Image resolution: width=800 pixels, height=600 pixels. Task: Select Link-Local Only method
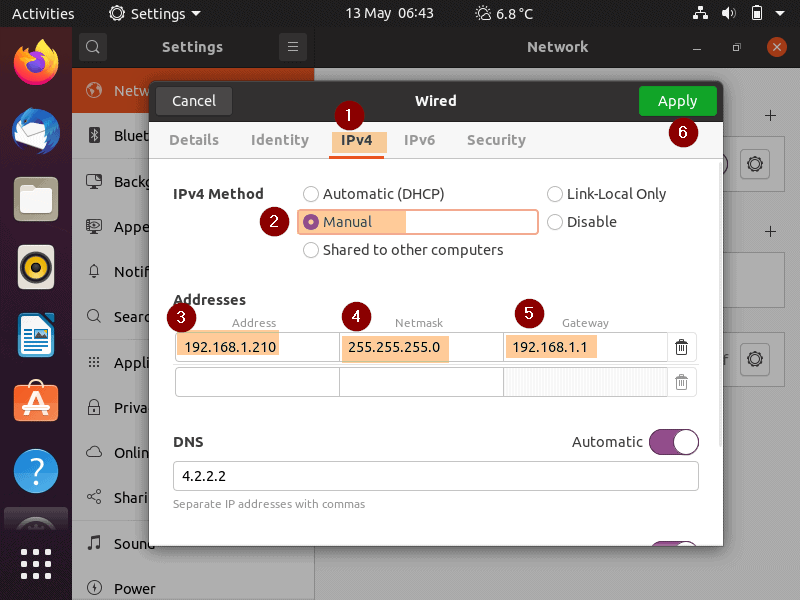(606, 194)
